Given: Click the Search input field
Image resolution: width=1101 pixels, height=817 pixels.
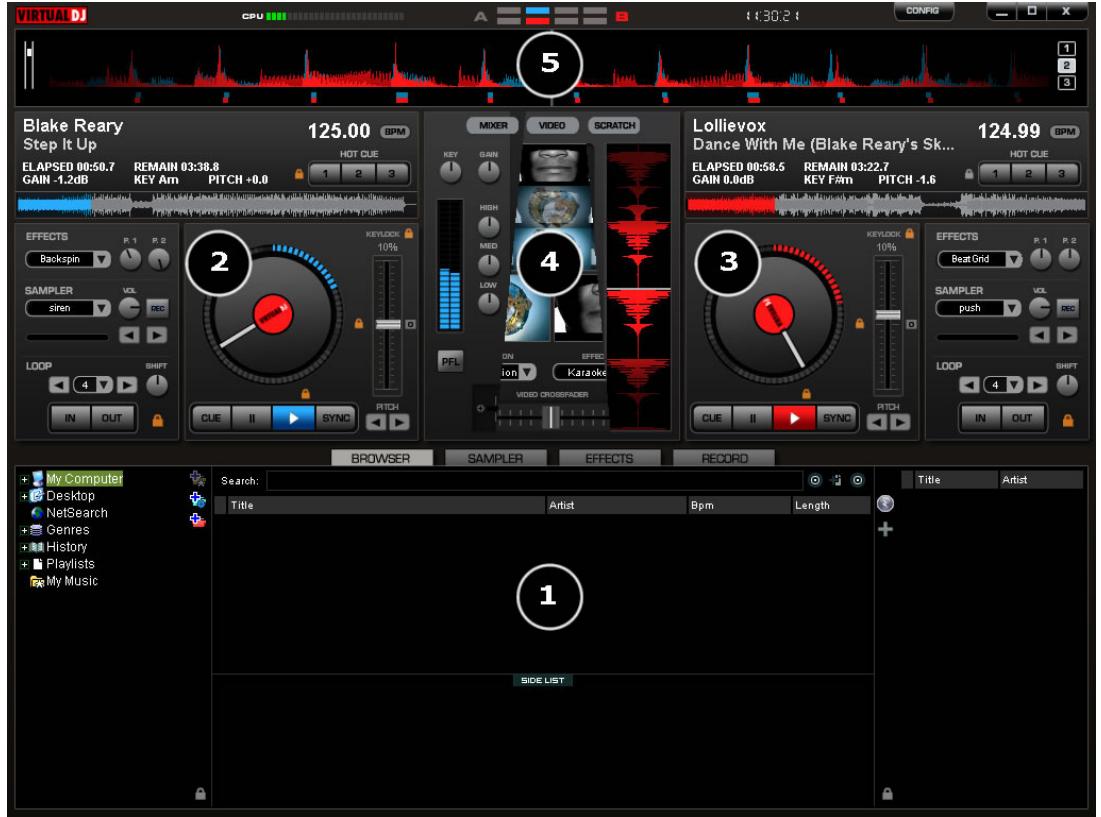Looking at the screenshot, I should (534, 481).
